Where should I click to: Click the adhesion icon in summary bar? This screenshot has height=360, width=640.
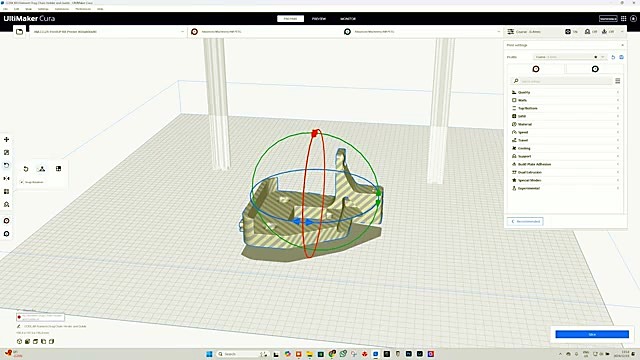click(x=604, y=31)
